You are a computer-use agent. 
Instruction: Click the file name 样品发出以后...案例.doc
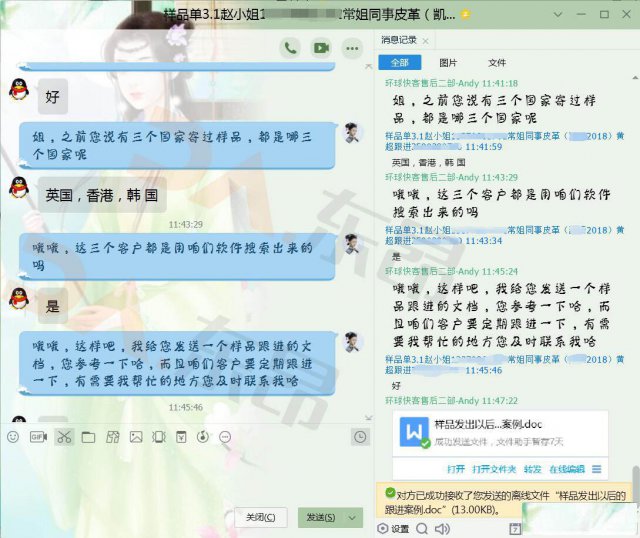point(488,424)
